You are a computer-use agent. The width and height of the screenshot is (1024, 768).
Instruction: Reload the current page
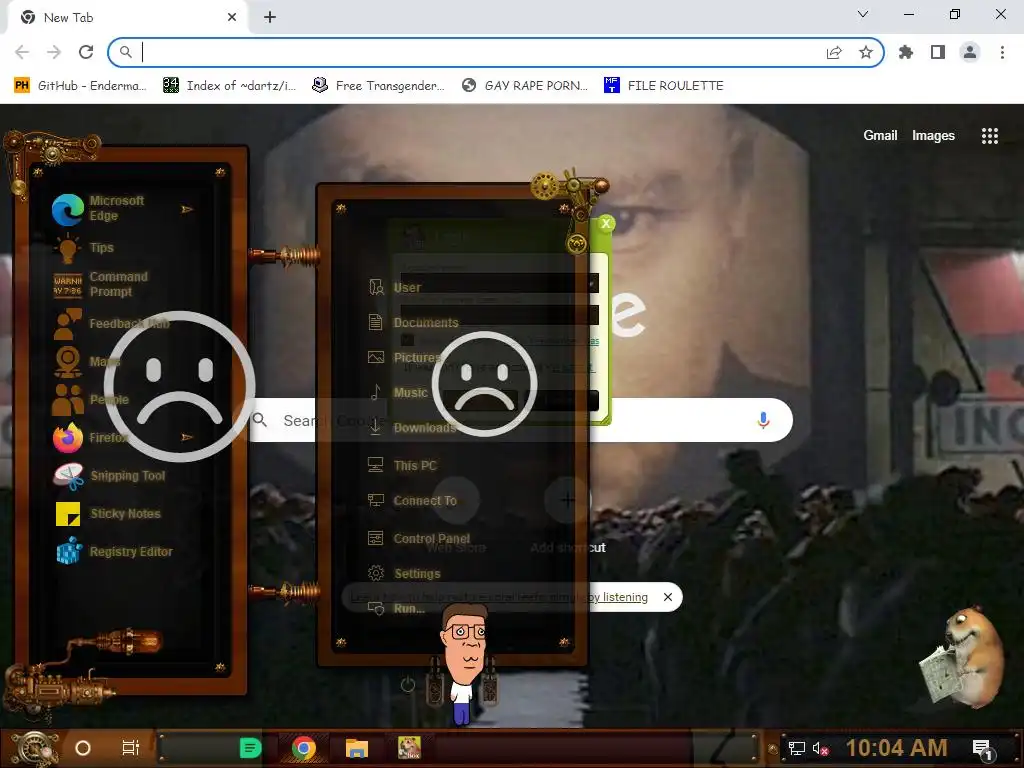pos(86,52)
